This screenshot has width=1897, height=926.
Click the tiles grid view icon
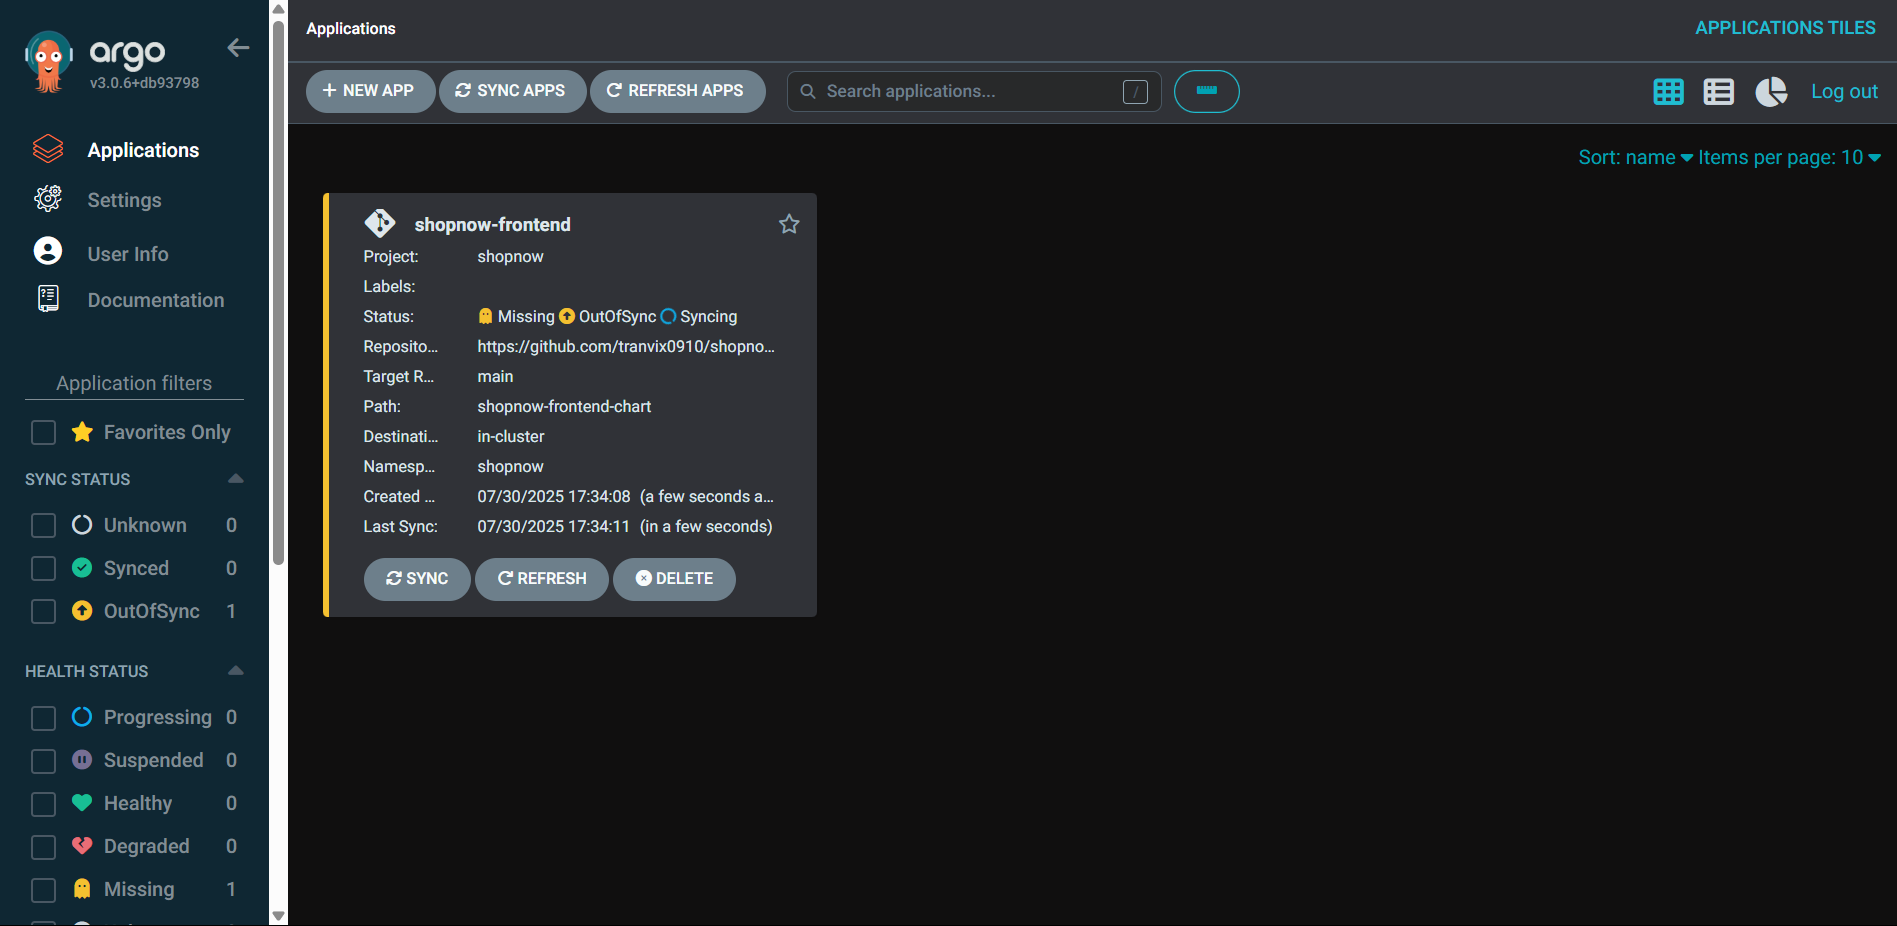tap(1668, 92)
